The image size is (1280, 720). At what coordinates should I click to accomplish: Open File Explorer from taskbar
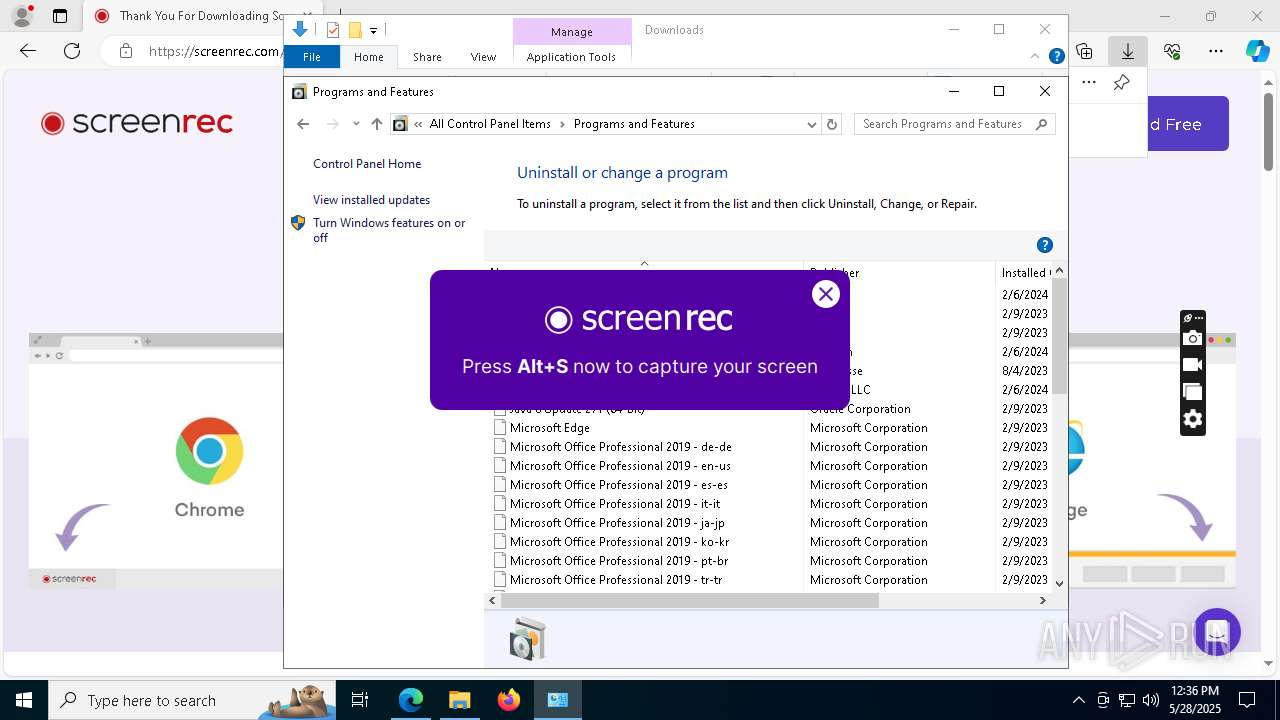pos(460,700)
